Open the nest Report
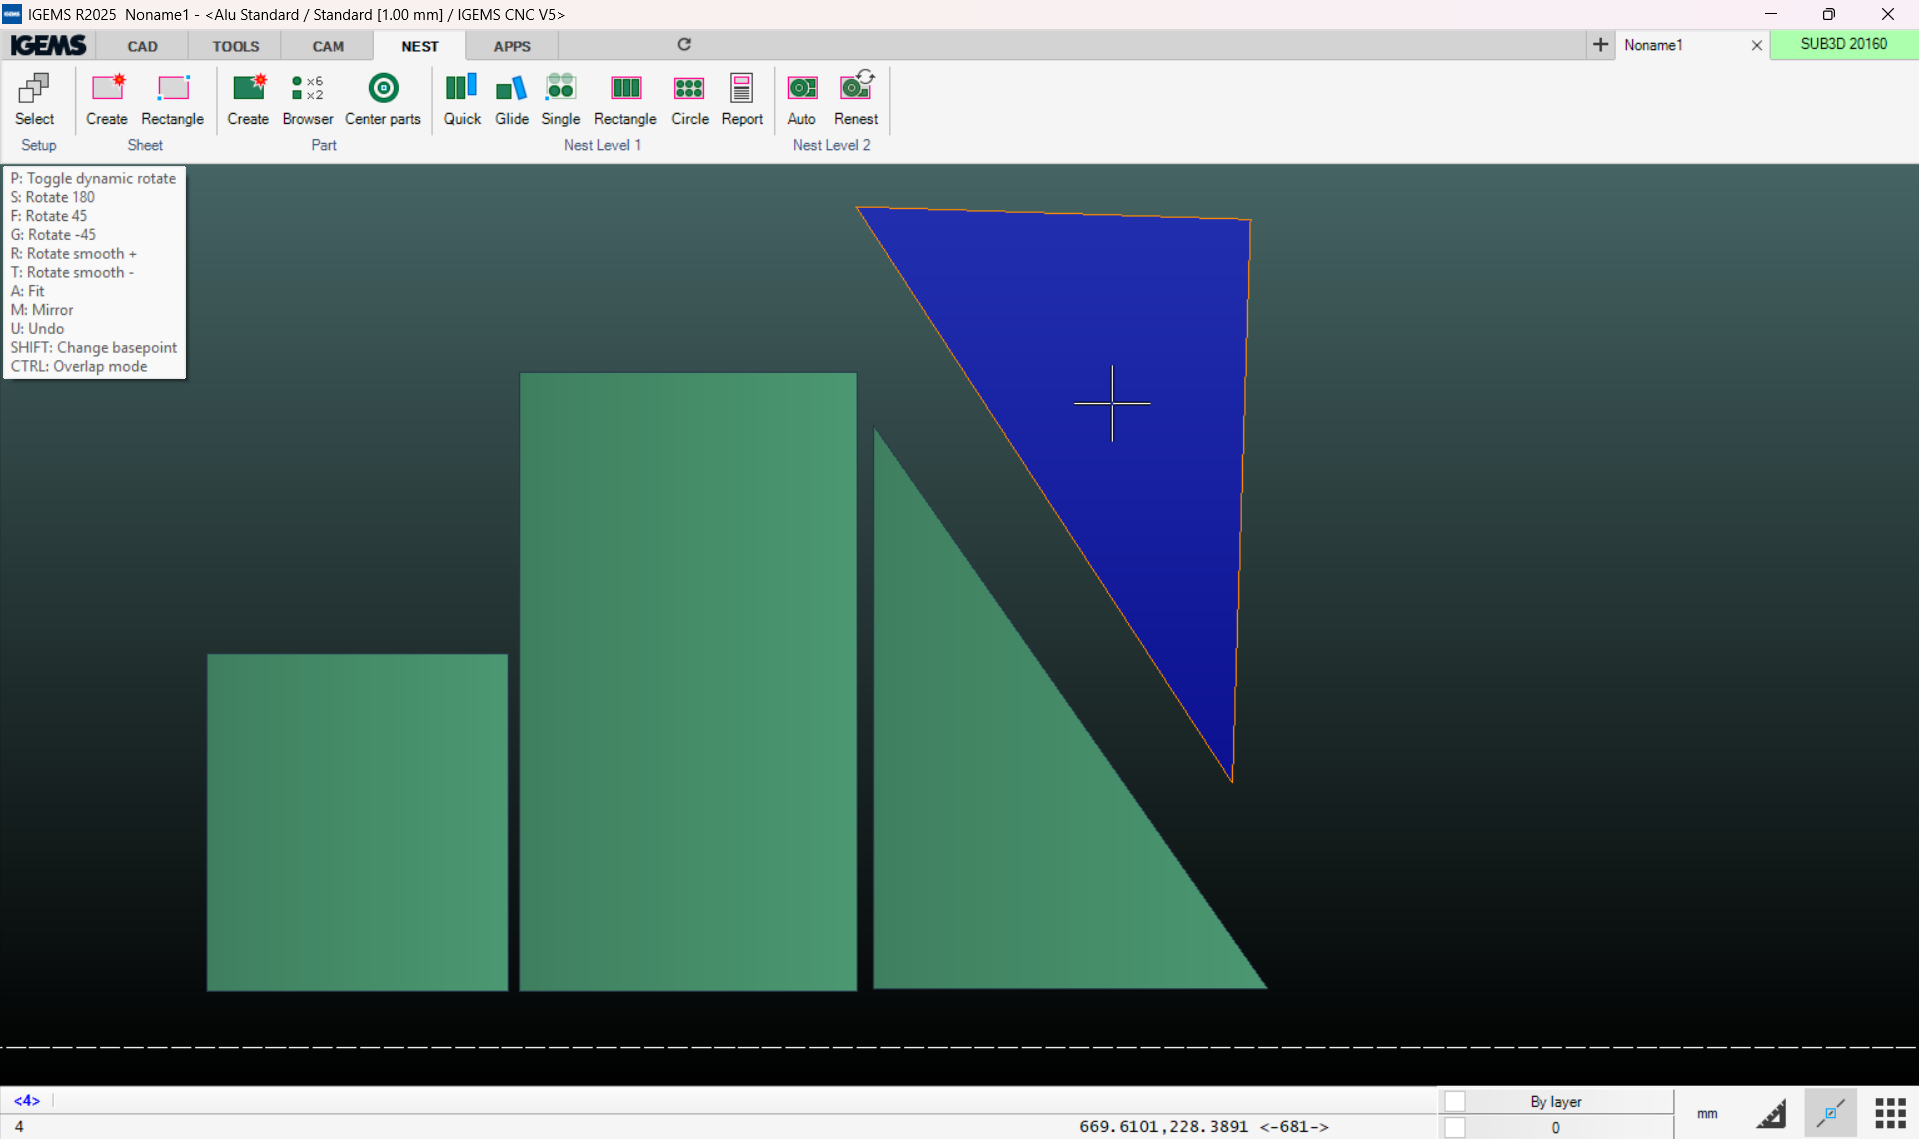The image size is (1919, 1139). [x=741, y=99]
